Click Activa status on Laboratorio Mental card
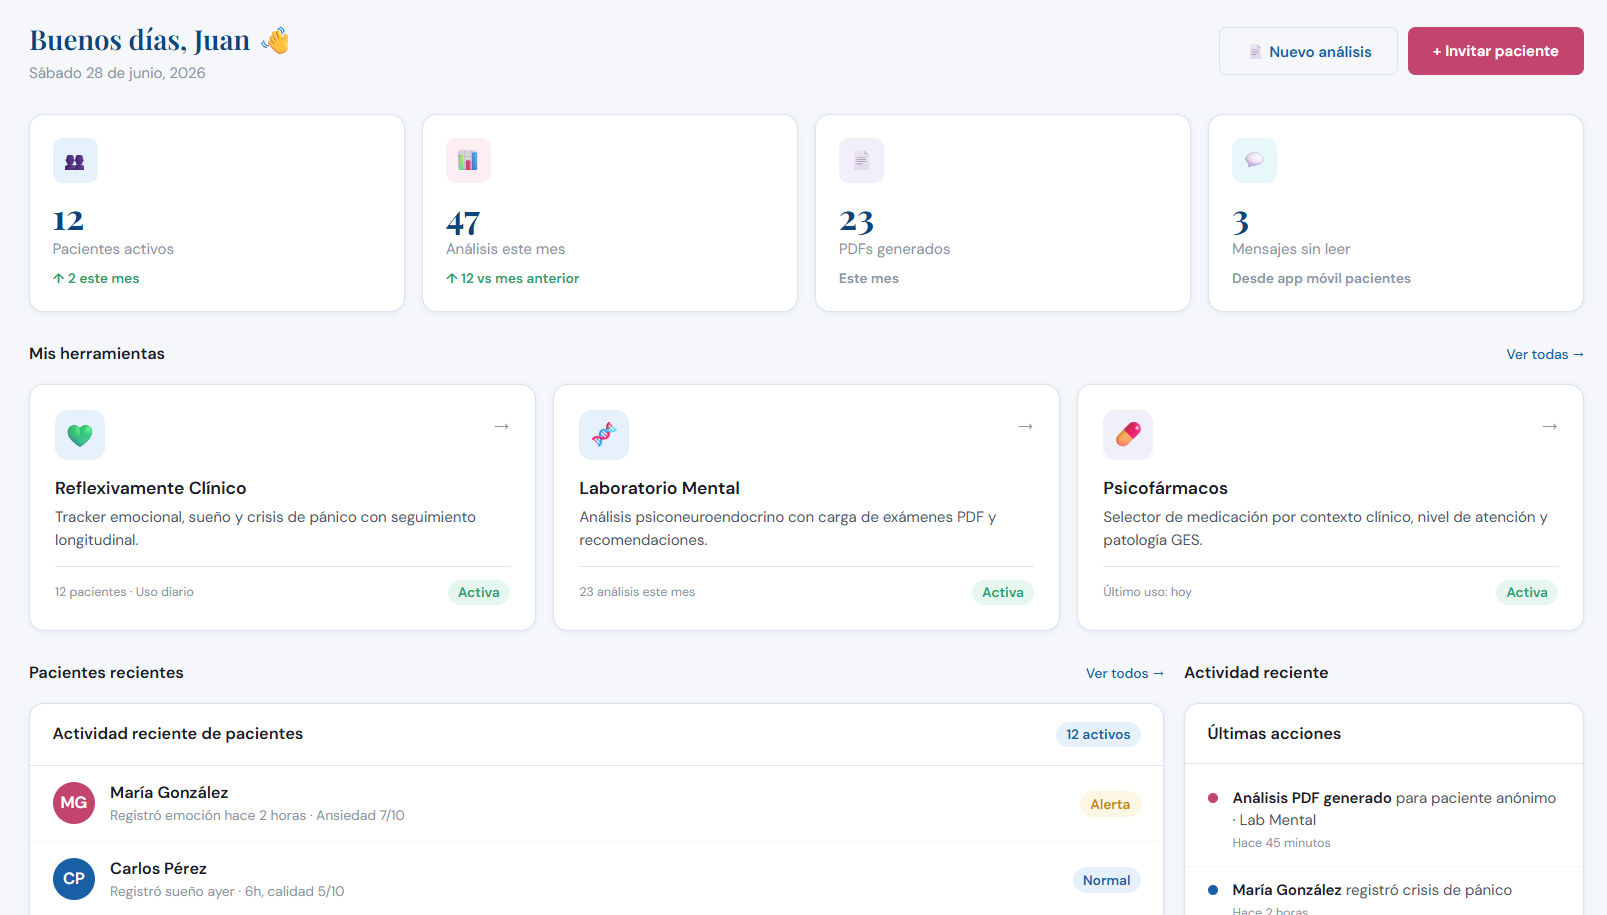This screenshot has height=915, width=1607. click(1003, 592)
